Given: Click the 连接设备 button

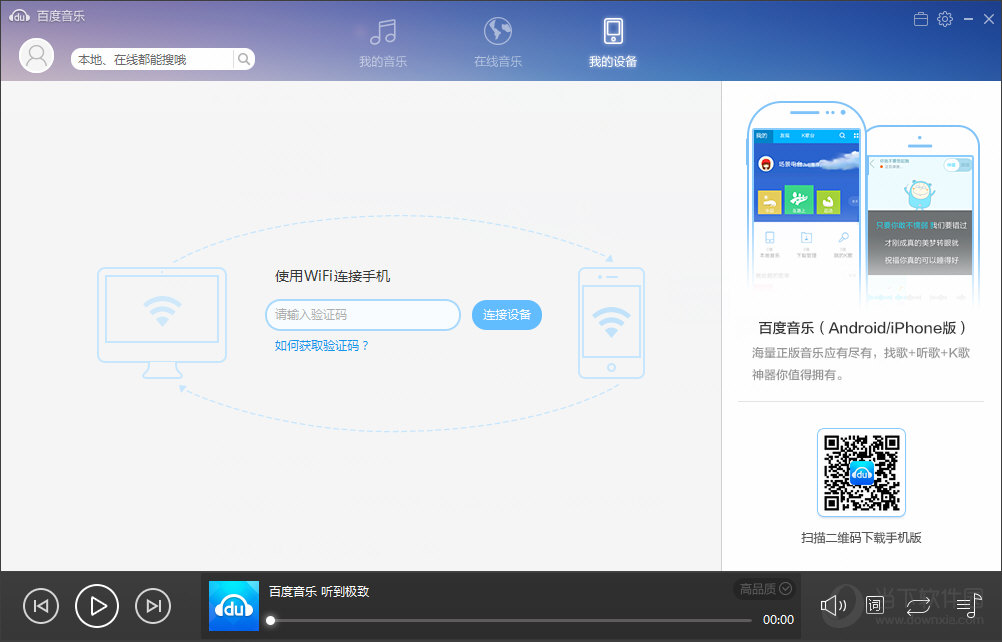Looking at the screenshot, I should [507, 315].
